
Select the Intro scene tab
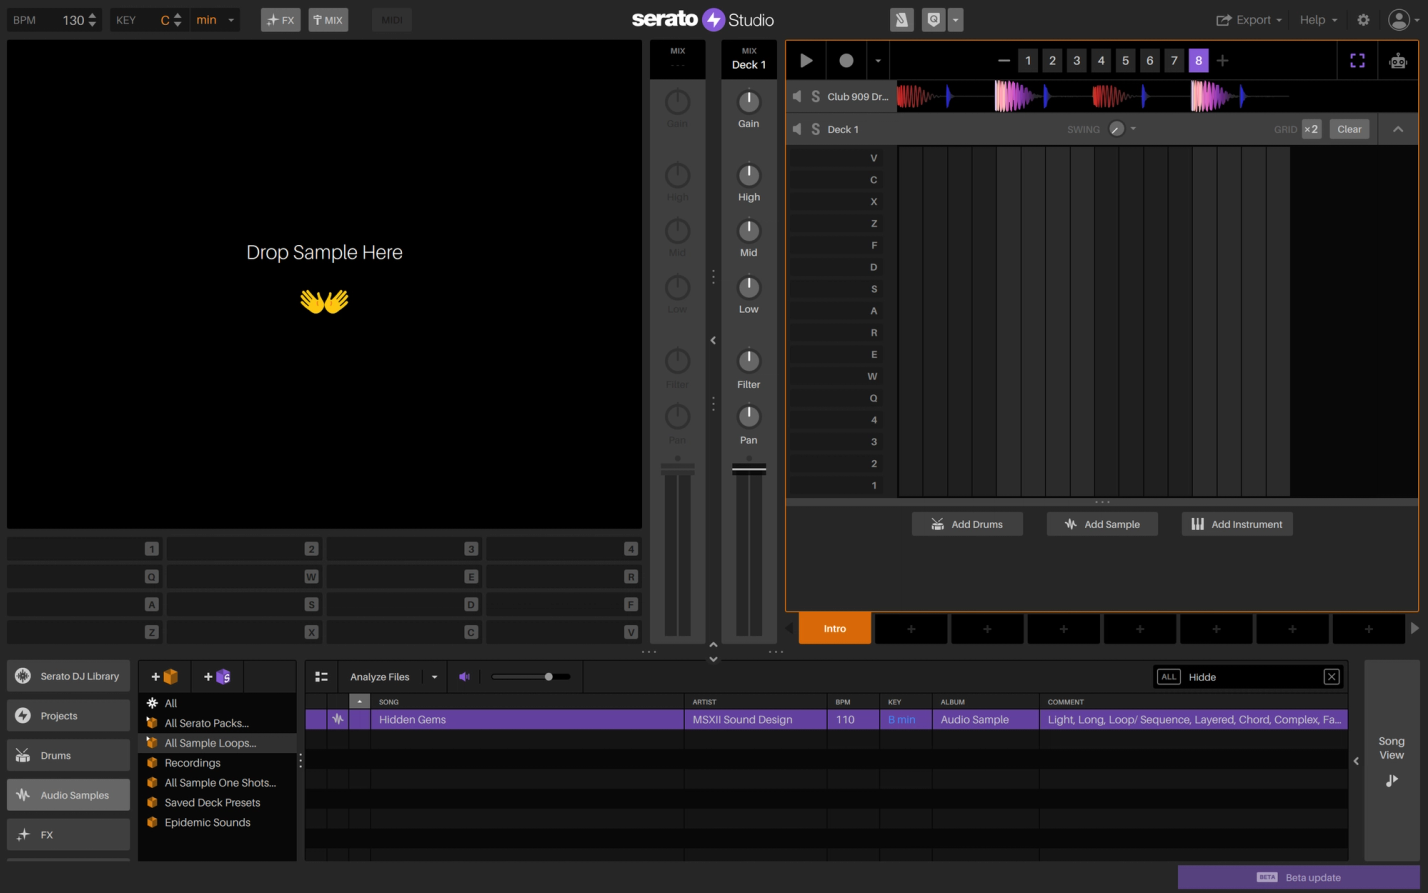[835, 628]
